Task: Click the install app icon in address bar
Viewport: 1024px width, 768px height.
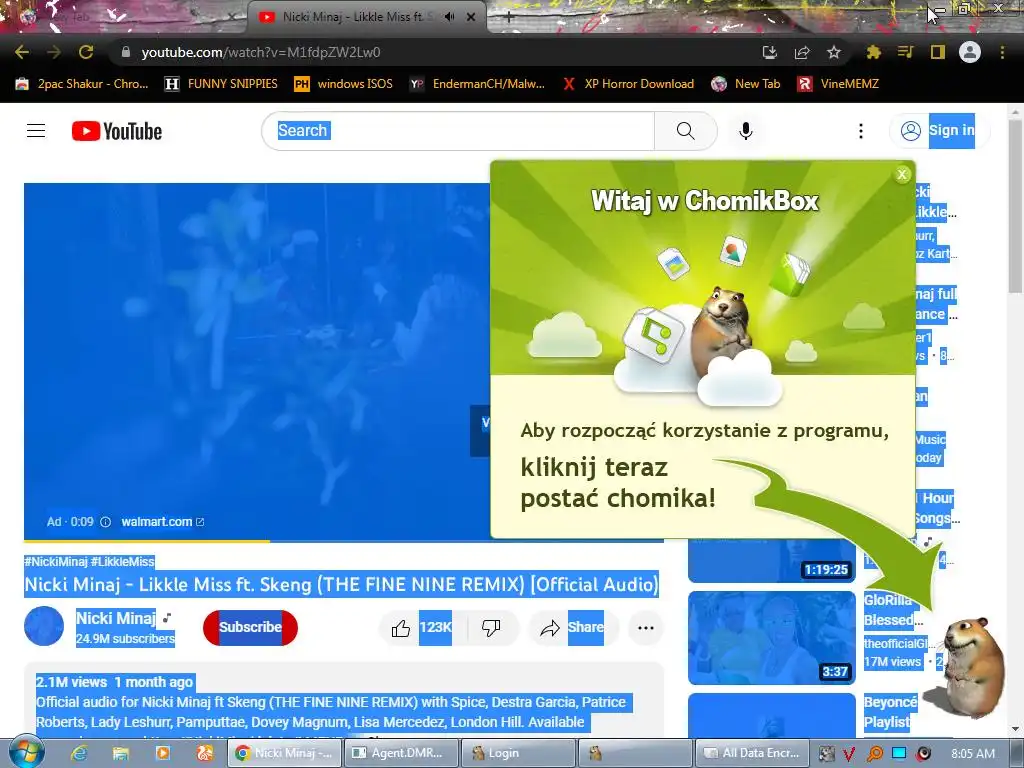Action: pos(770,52)
